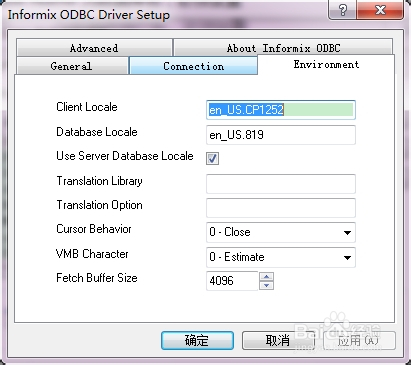Click the Translation Library label
Screen dimensions: 411x365
99,181
